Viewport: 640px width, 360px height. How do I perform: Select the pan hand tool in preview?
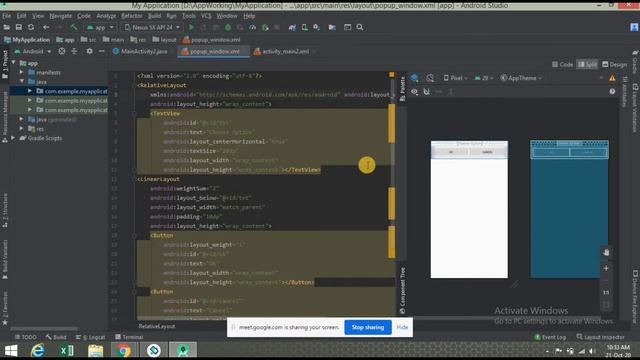click(x=606, y=253)
